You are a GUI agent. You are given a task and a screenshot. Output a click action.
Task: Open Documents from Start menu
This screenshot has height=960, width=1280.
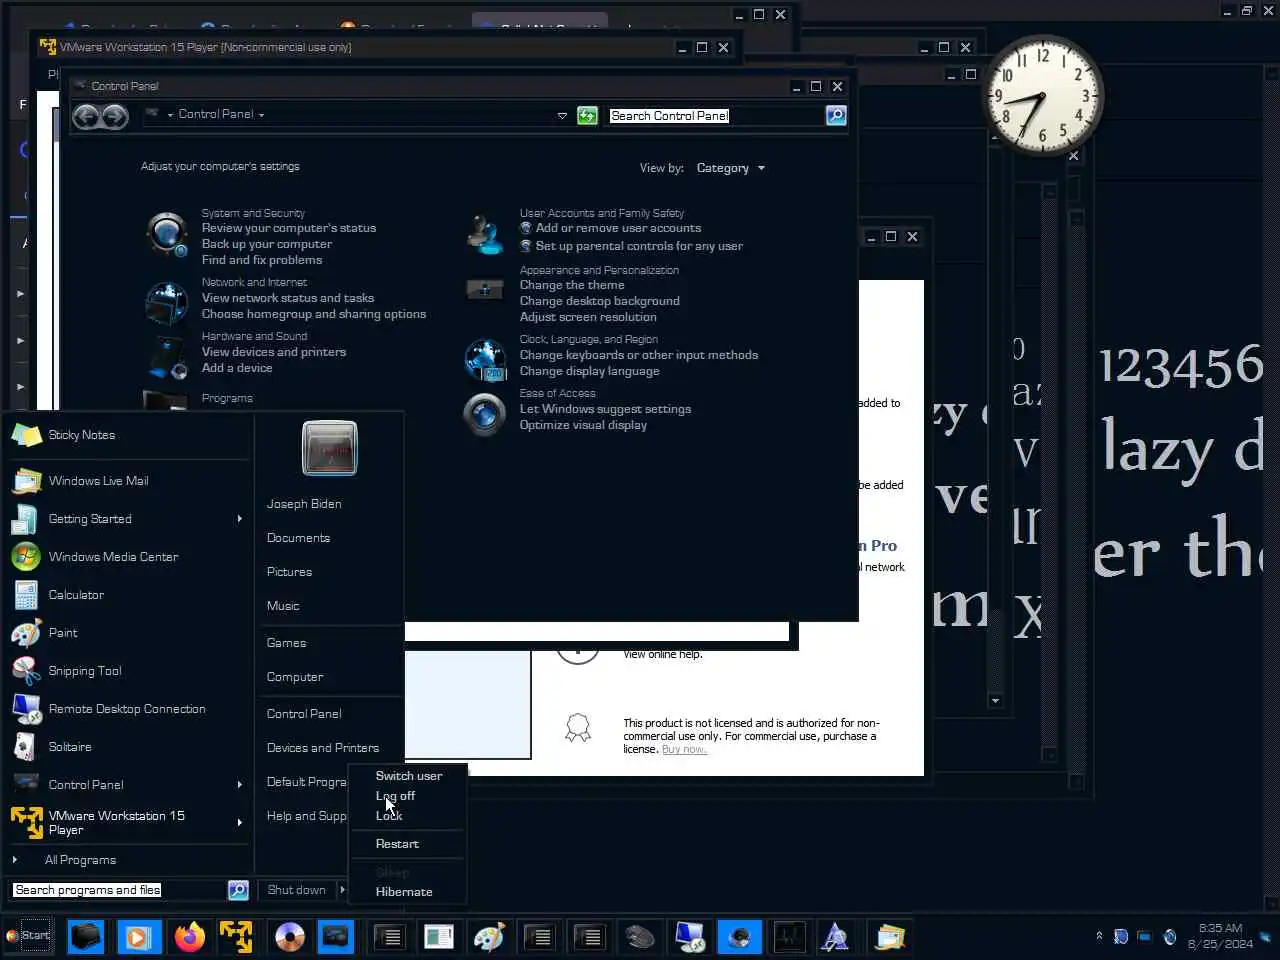(x=298, y=538)
